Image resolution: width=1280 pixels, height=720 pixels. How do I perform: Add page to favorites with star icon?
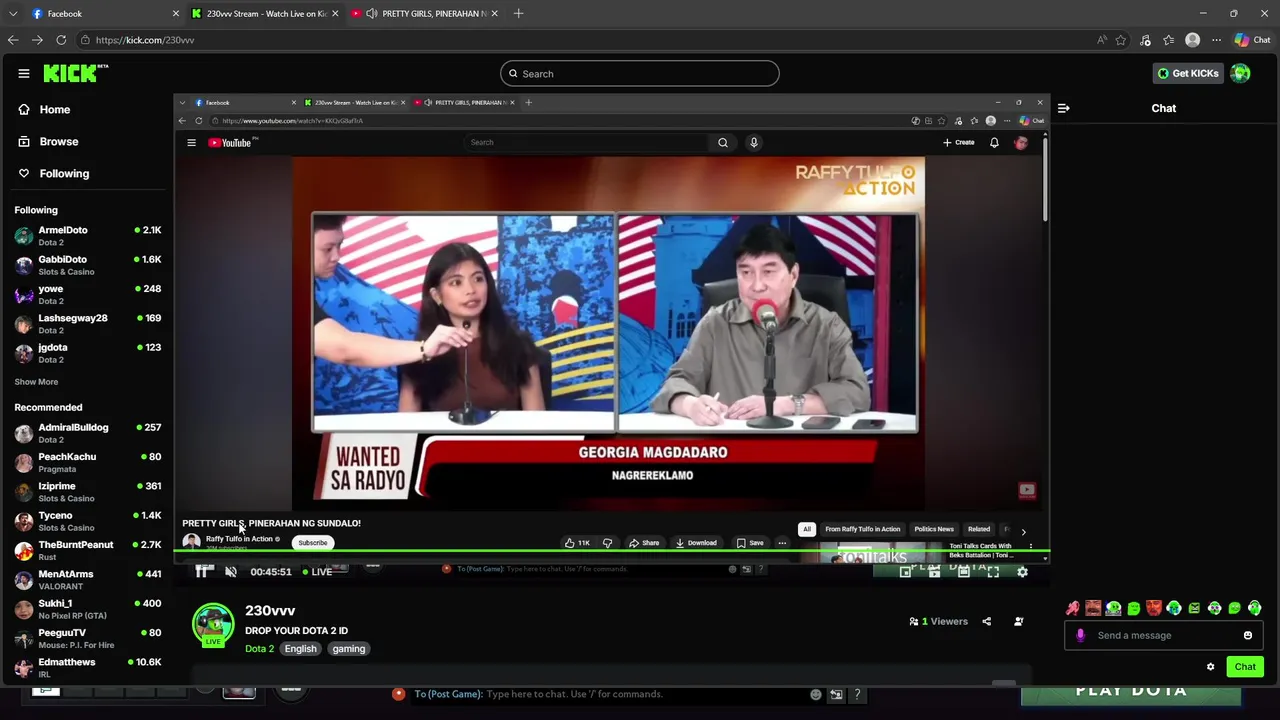[x=1121, y=40]
